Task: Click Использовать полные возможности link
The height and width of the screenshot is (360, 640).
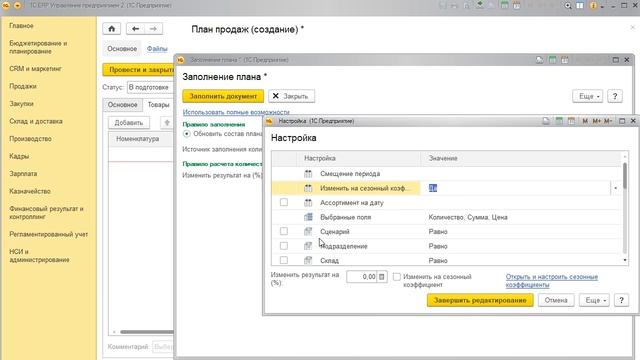Action: [x=236, y=112]
